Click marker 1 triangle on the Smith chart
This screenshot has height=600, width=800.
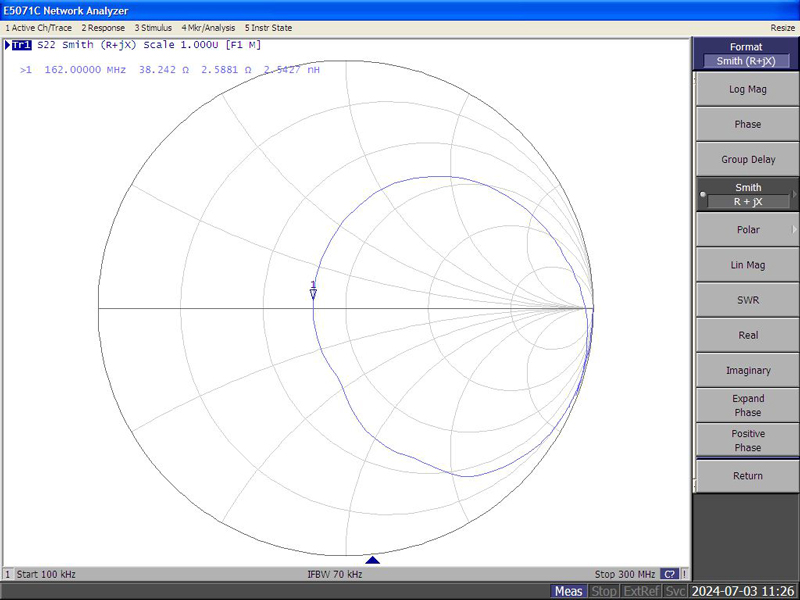tap(313, 293)
